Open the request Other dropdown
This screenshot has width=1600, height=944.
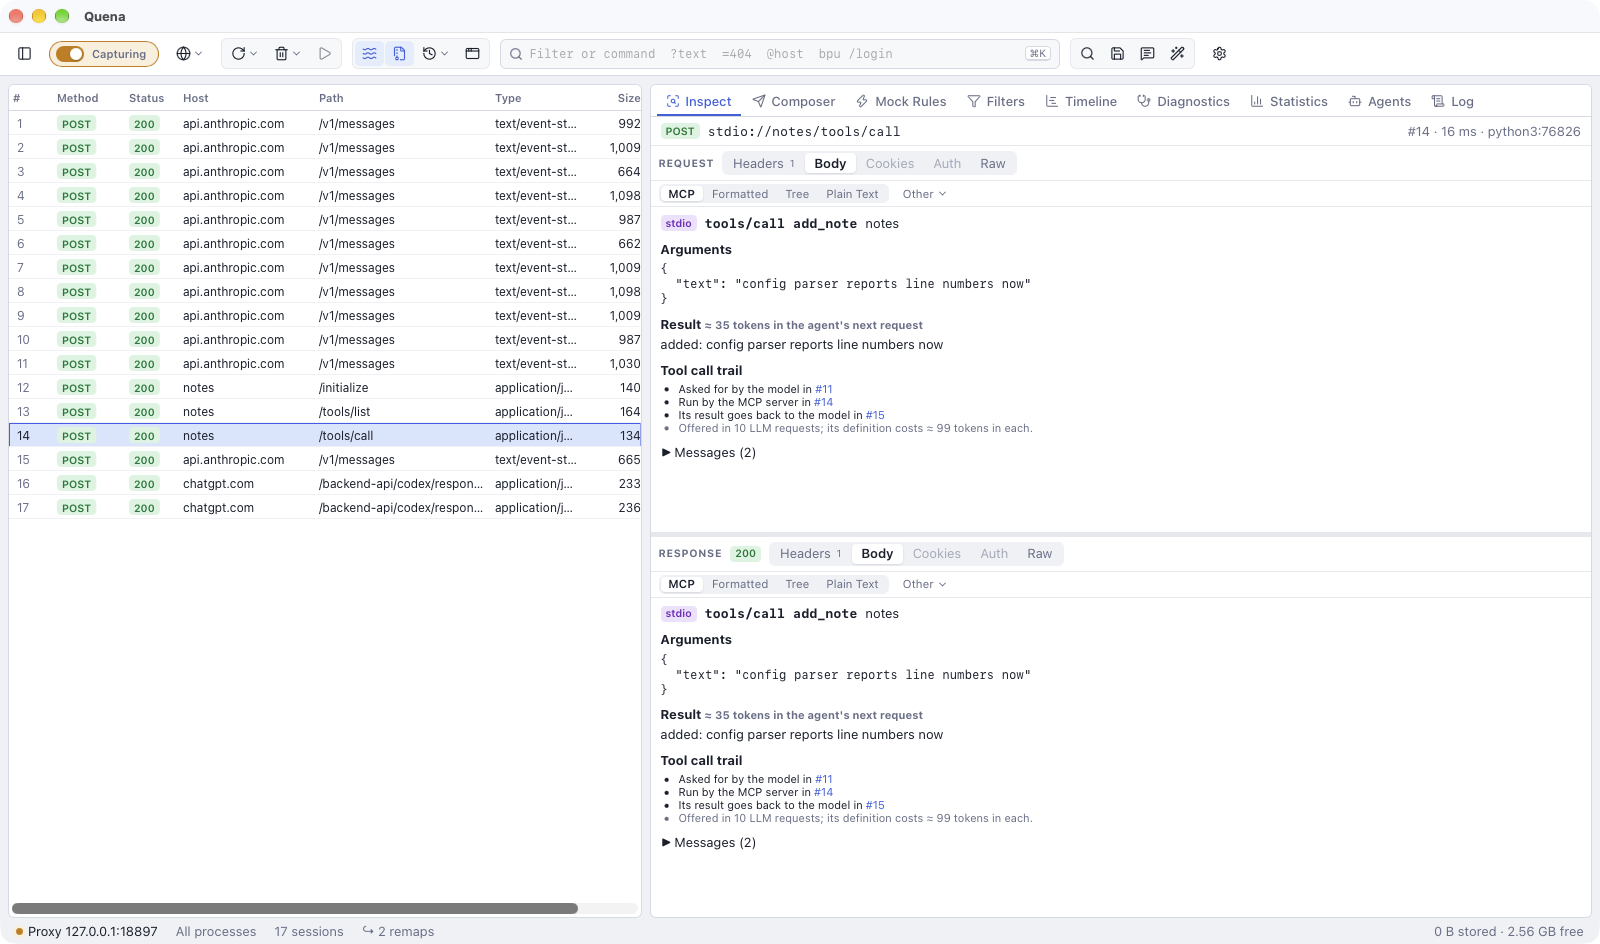point(924,194)
